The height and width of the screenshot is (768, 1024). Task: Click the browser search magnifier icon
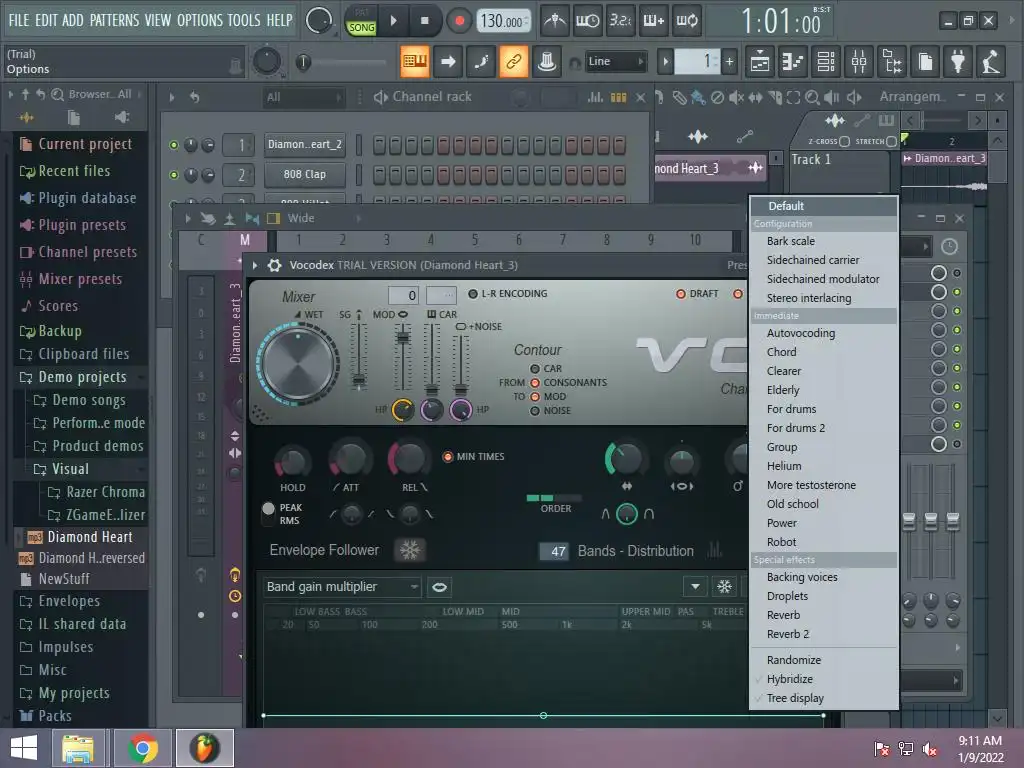57,95
